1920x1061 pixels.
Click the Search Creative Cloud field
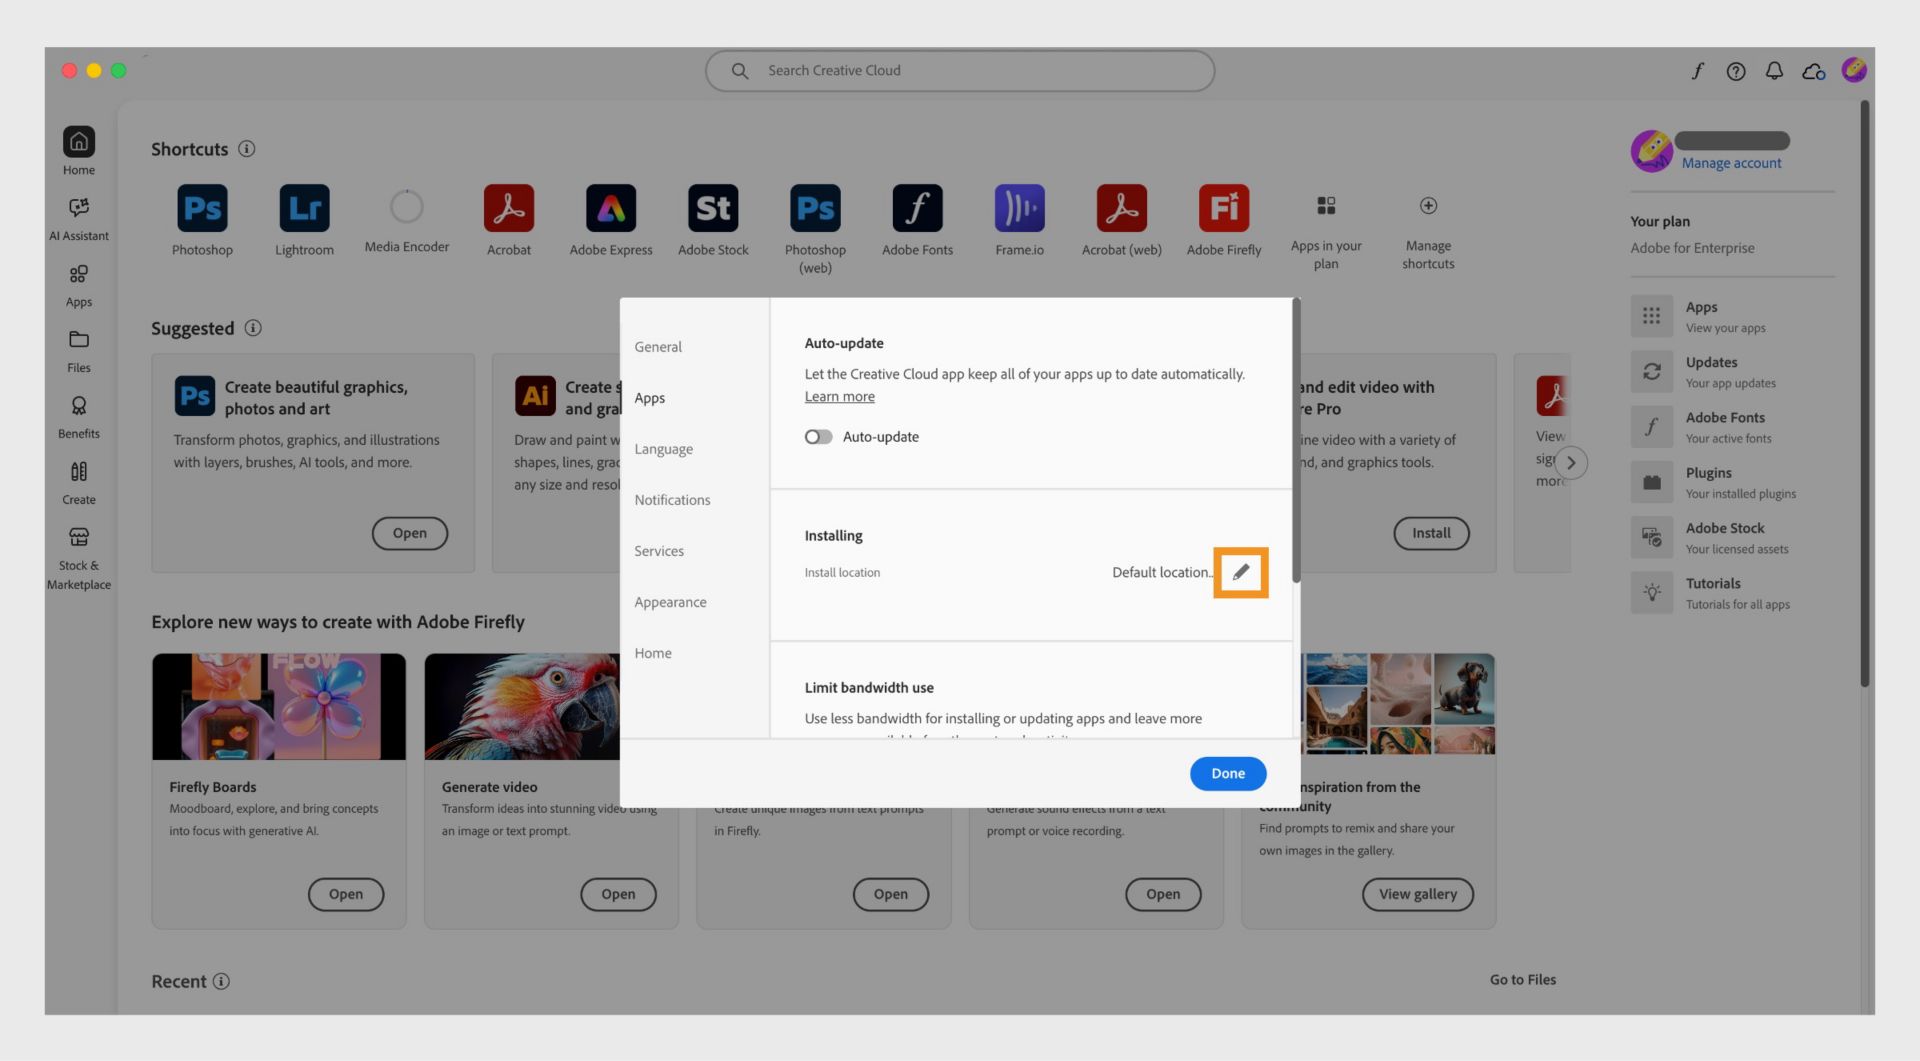[x=960, y=71]
